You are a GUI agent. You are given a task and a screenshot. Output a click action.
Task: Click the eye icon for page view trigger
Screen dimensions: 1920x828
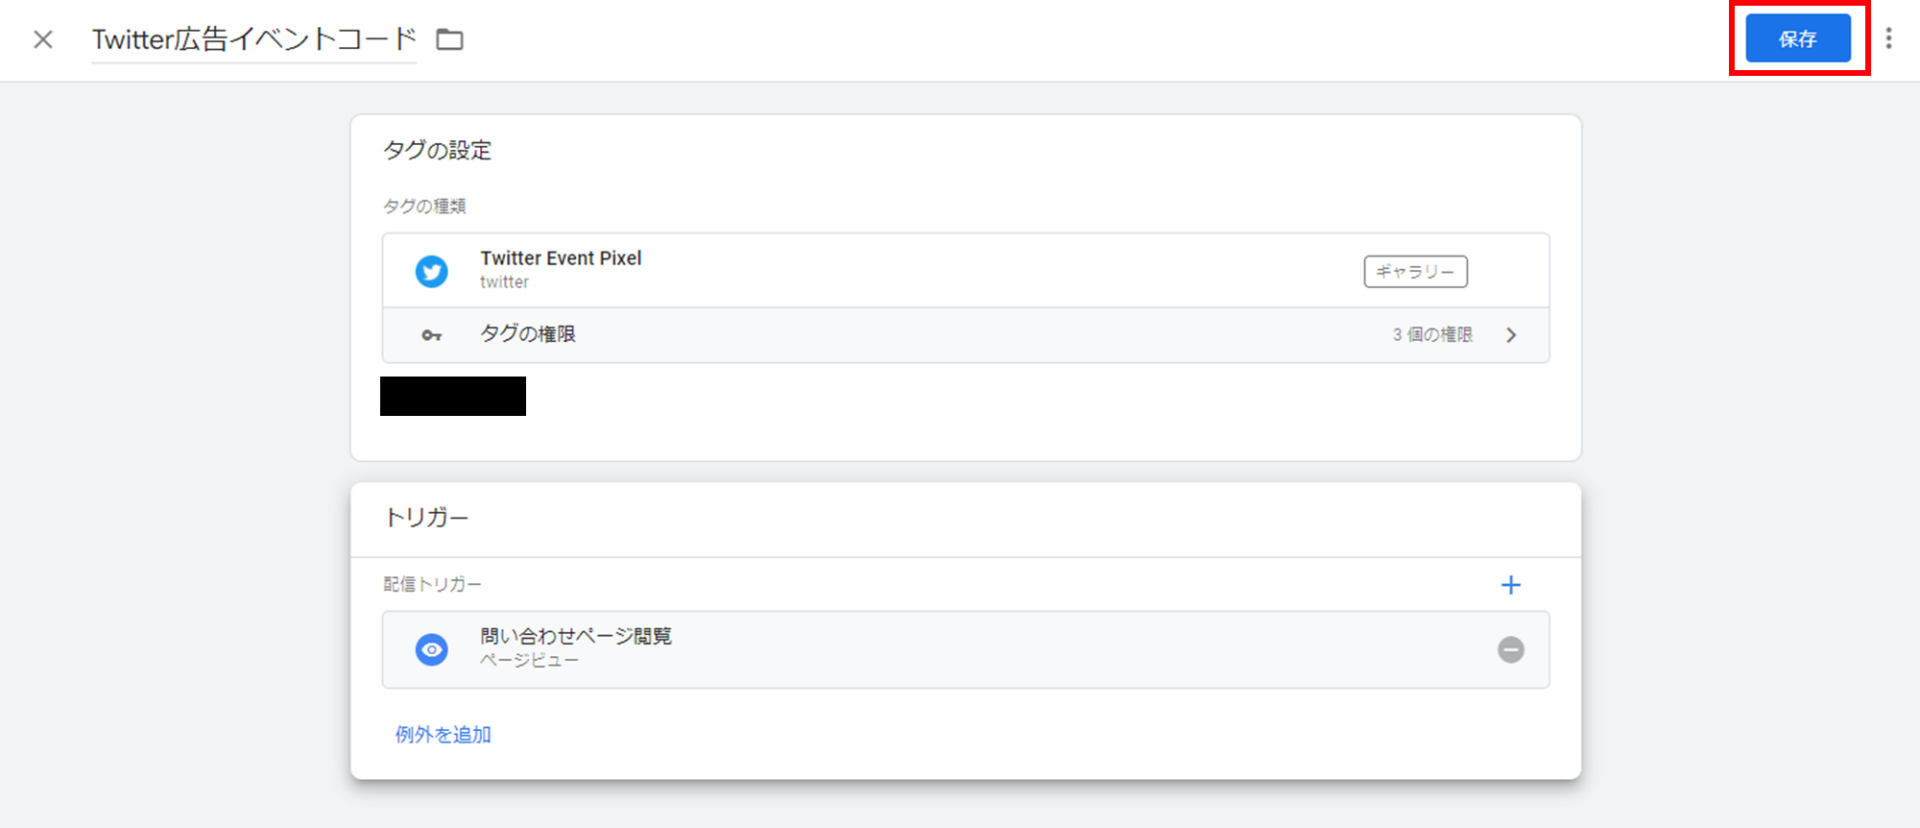[x=432, y=650]
